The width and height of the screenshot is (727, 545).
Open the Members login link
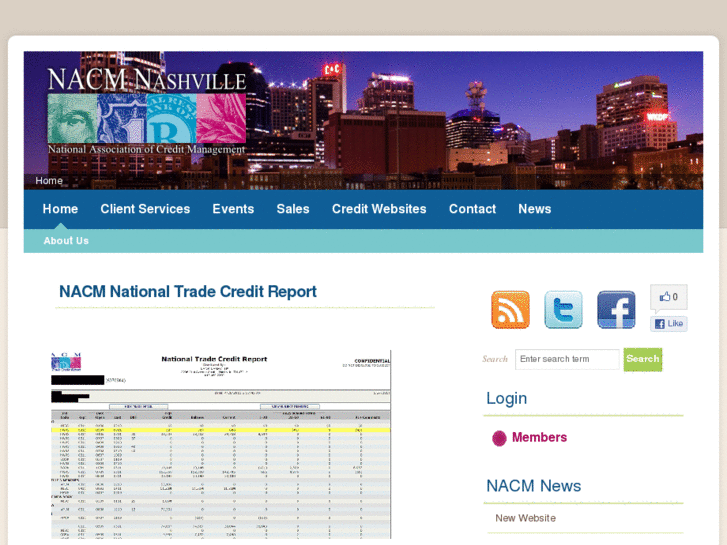539,437
